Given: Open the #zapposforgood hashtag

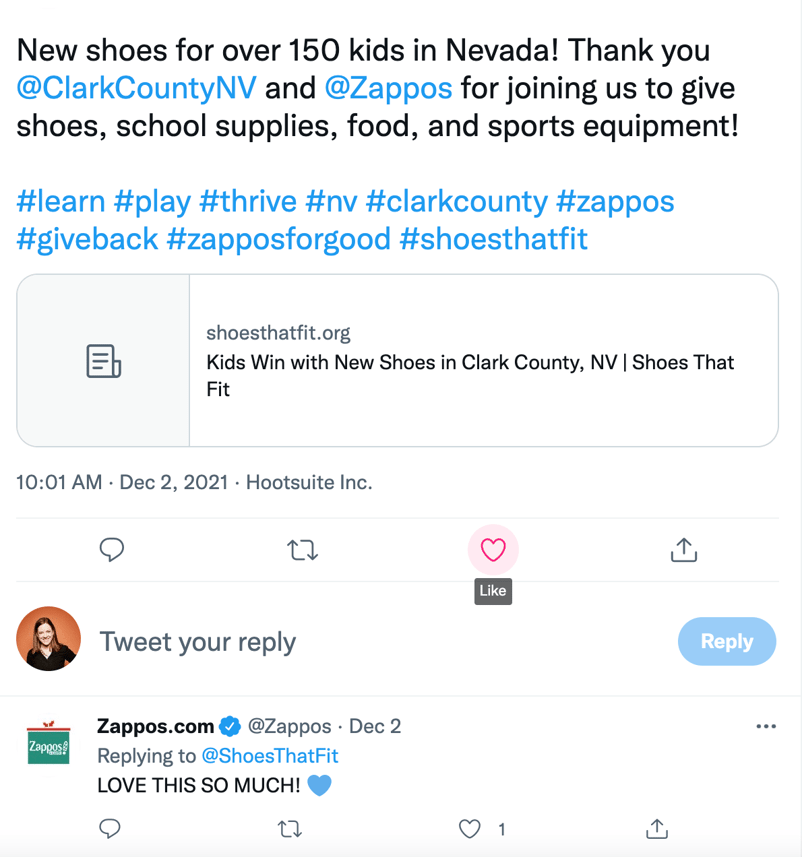Looking at the screenshot, I should point(279,239).
